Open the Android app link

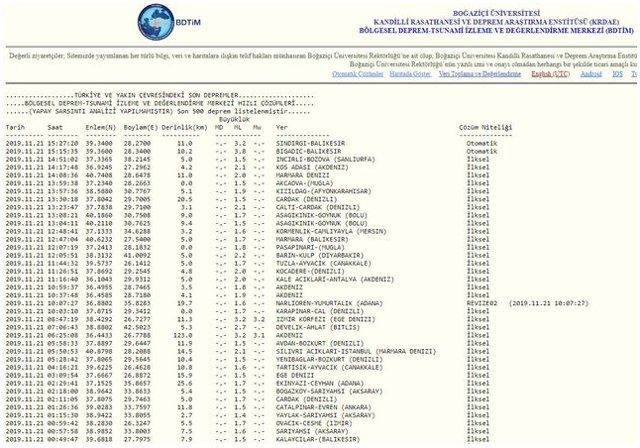591,74
